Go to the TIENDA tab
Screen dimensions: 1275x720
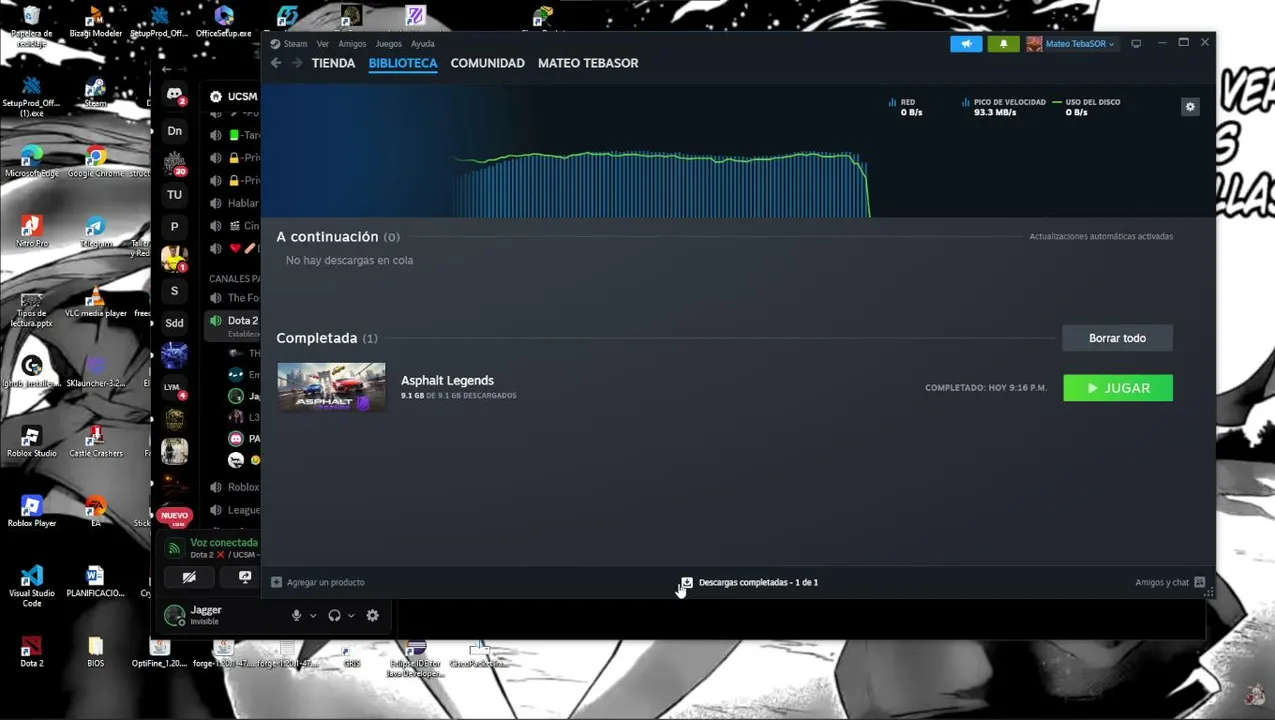click(x=333, y=63)
